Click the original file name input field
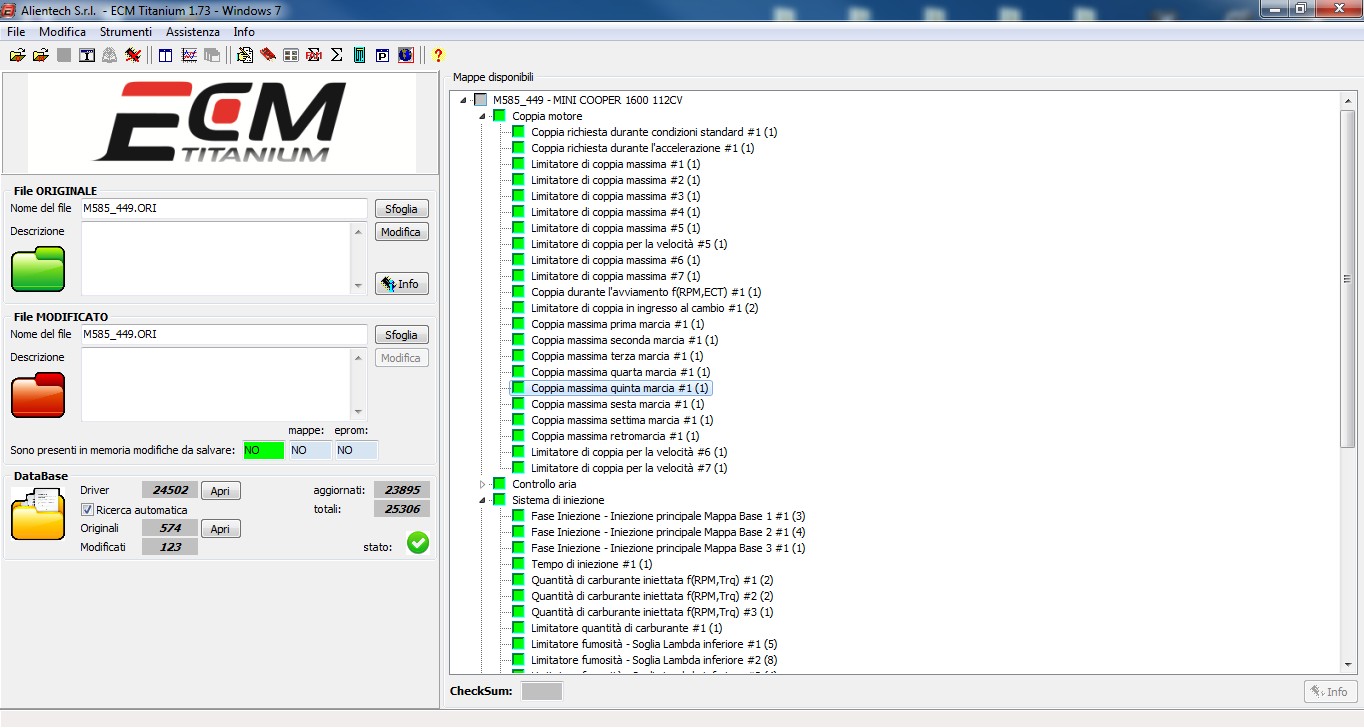Image resolution: width=1364 pixels, height=728 pixels. click(224, 208)
